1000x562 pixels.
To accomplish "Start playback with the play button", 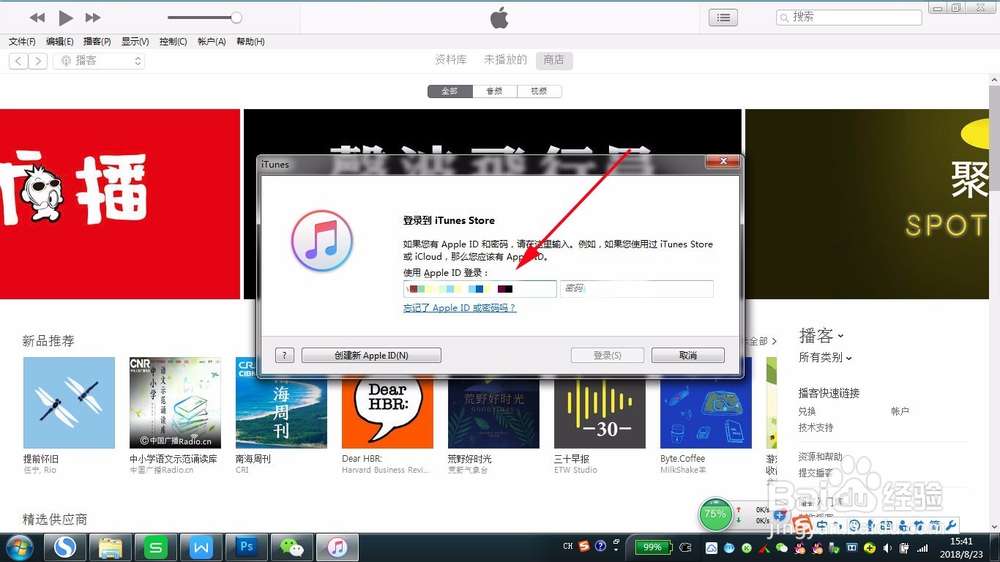I will click(65, 18).
